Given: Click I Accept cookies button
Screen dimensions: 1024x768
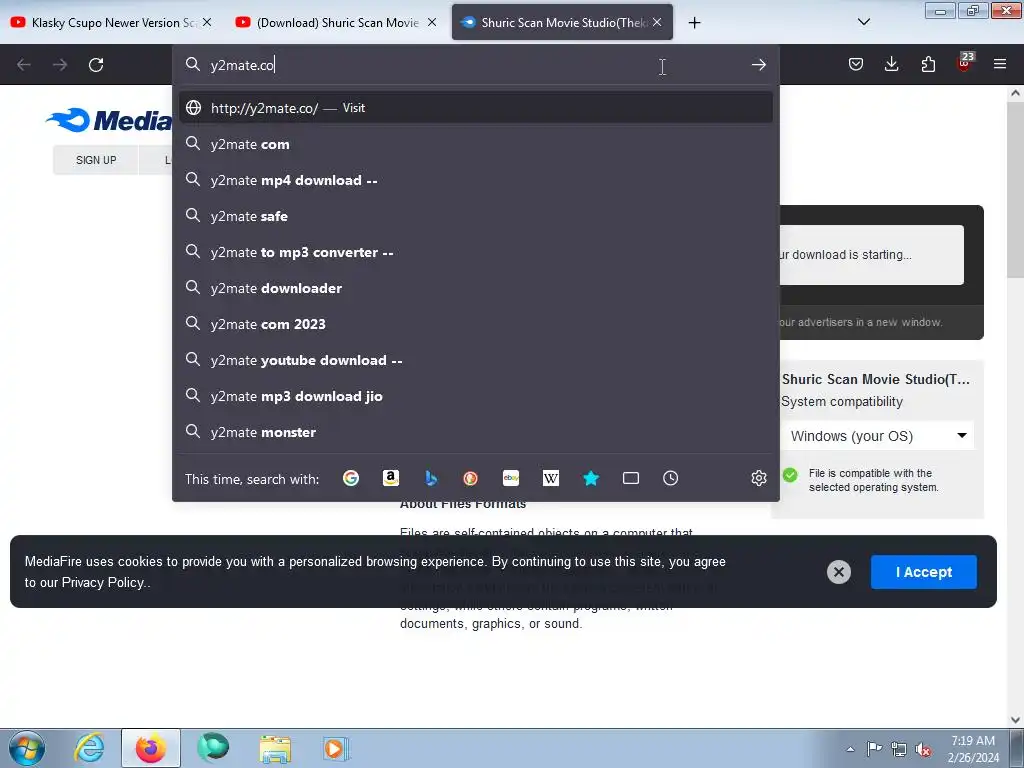Looking at the screenshot, I should click(923, 572).
